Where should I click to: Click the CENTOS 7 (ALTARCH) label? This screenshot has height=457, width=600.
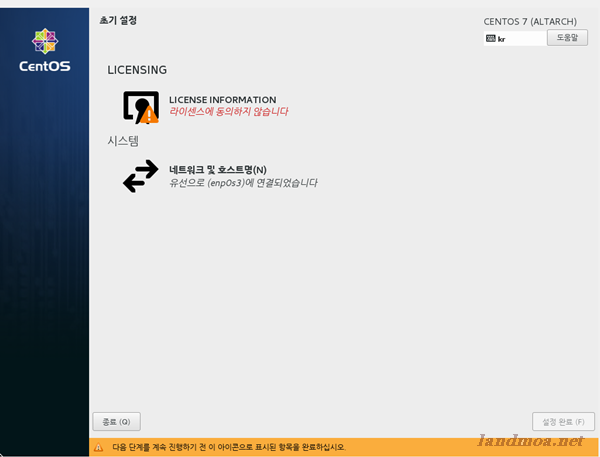point(530,22)
